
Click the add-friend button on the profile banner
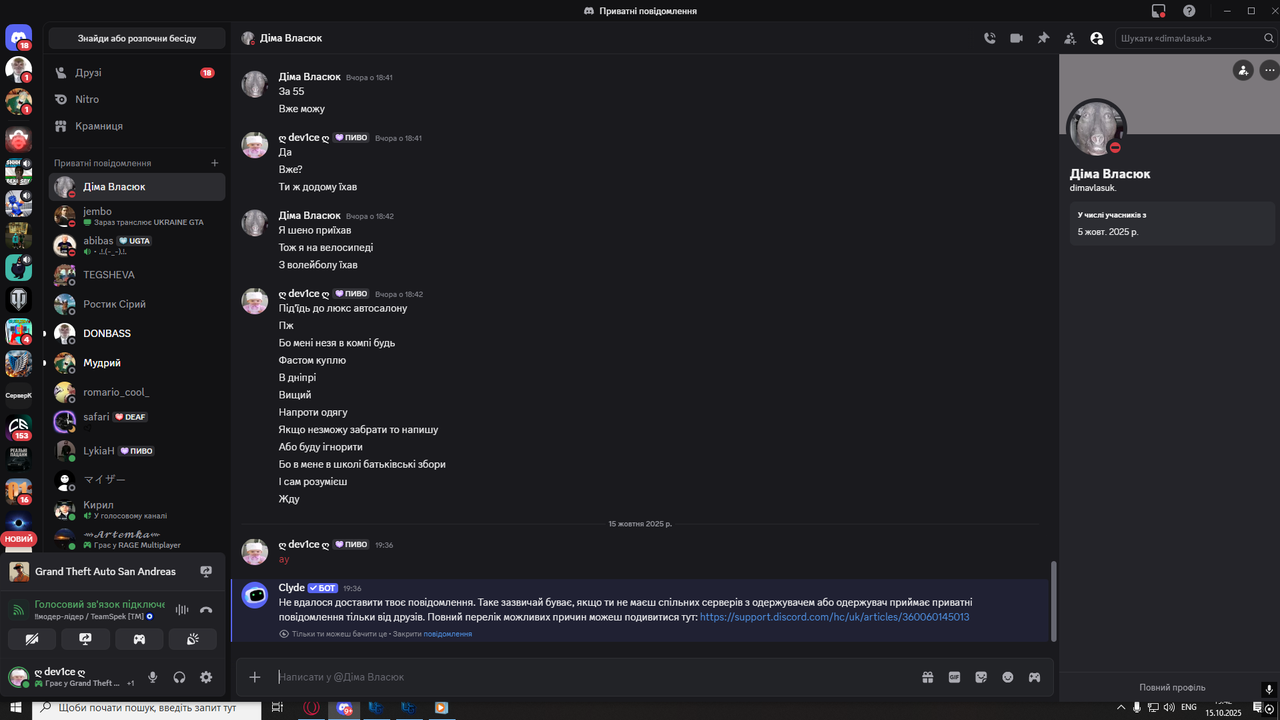tap(1243, 70)
